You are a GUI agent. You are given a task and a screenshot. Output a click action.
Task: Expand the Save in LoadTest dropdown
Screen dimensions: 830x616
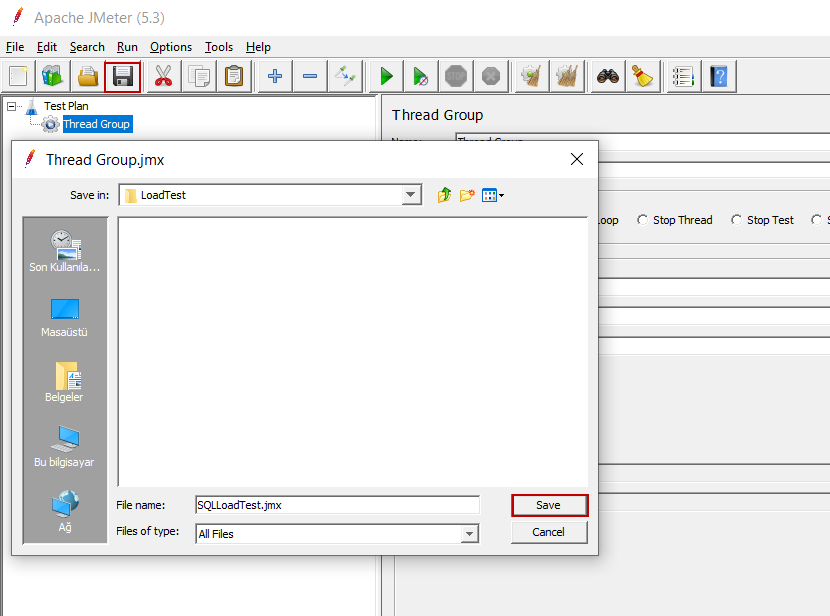(411, 195)
